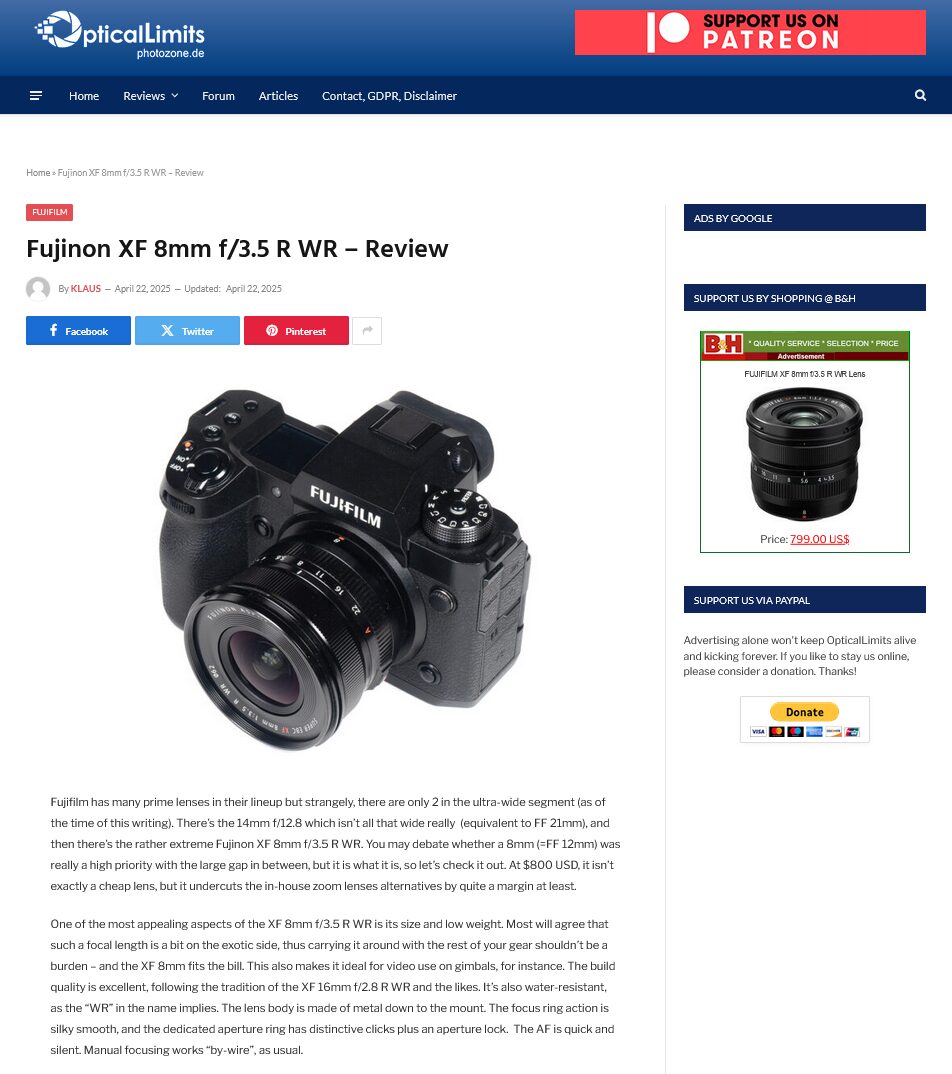
Task: Click the search magnifier icon
Action: click(x=920, y=95)
